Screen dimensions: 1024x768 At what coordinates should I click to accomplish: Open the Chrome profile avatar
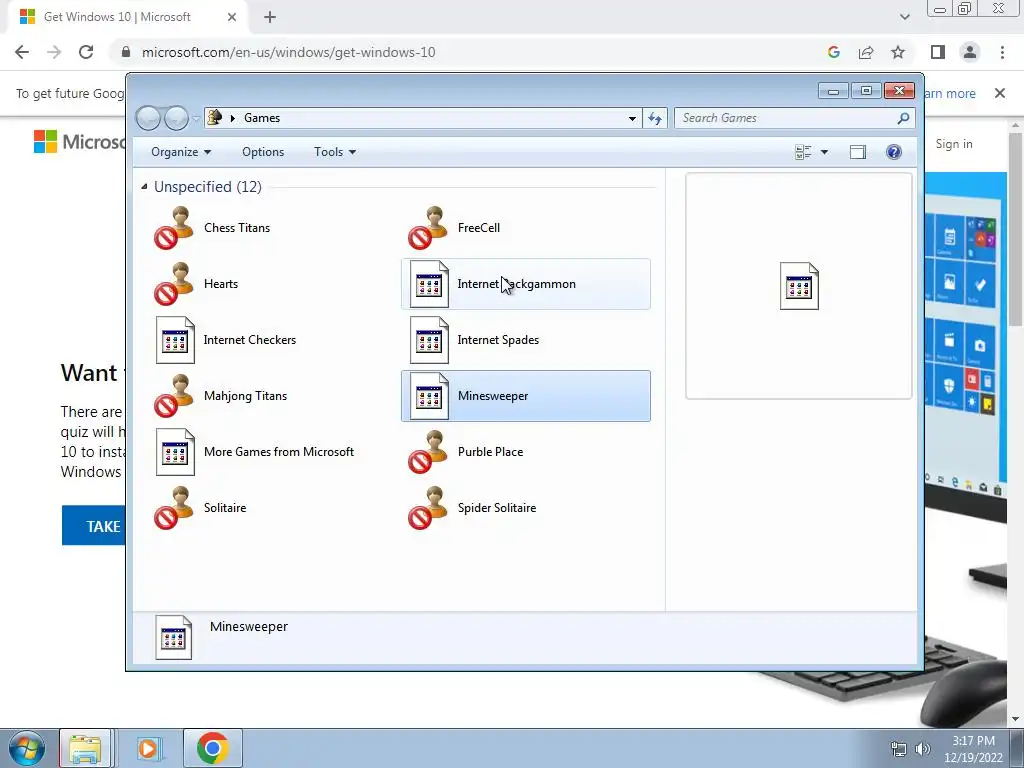970,52
